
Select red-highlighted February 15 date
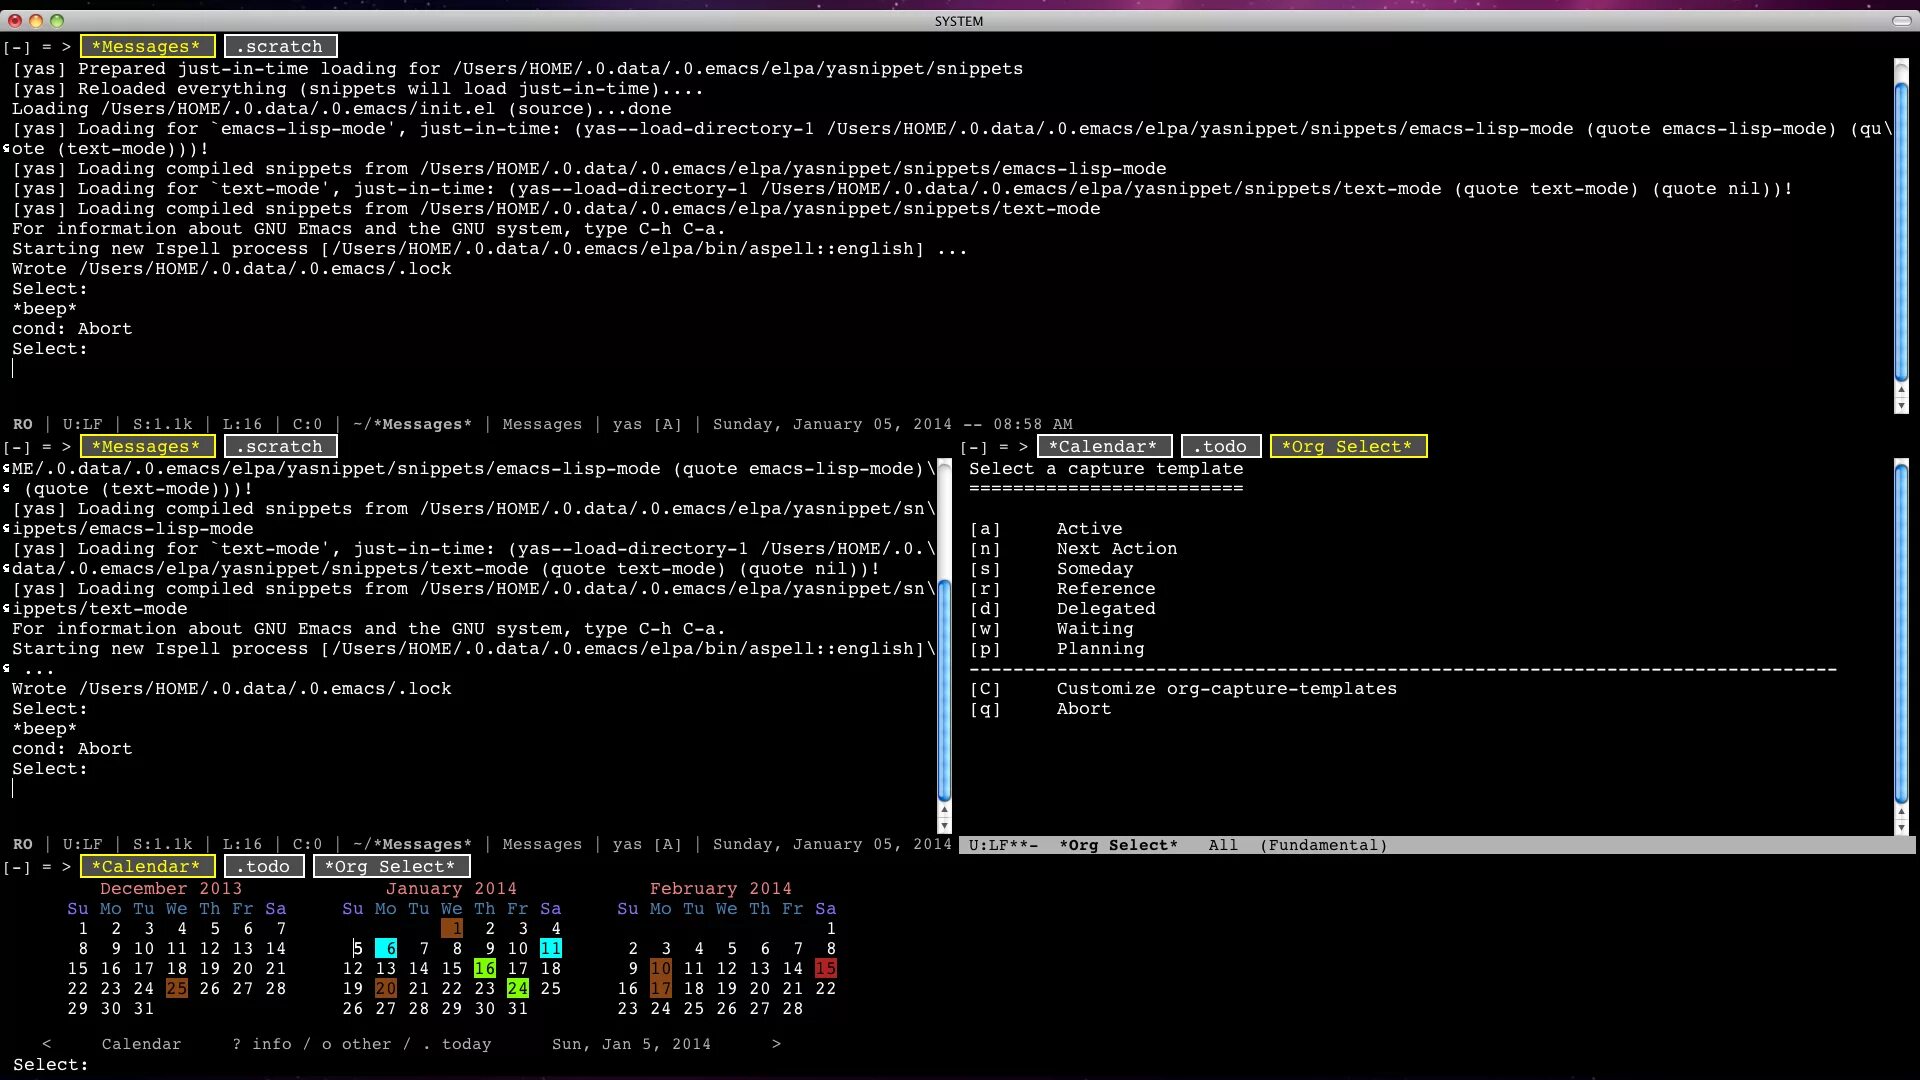pyautogui.click(x=826, y=968)
